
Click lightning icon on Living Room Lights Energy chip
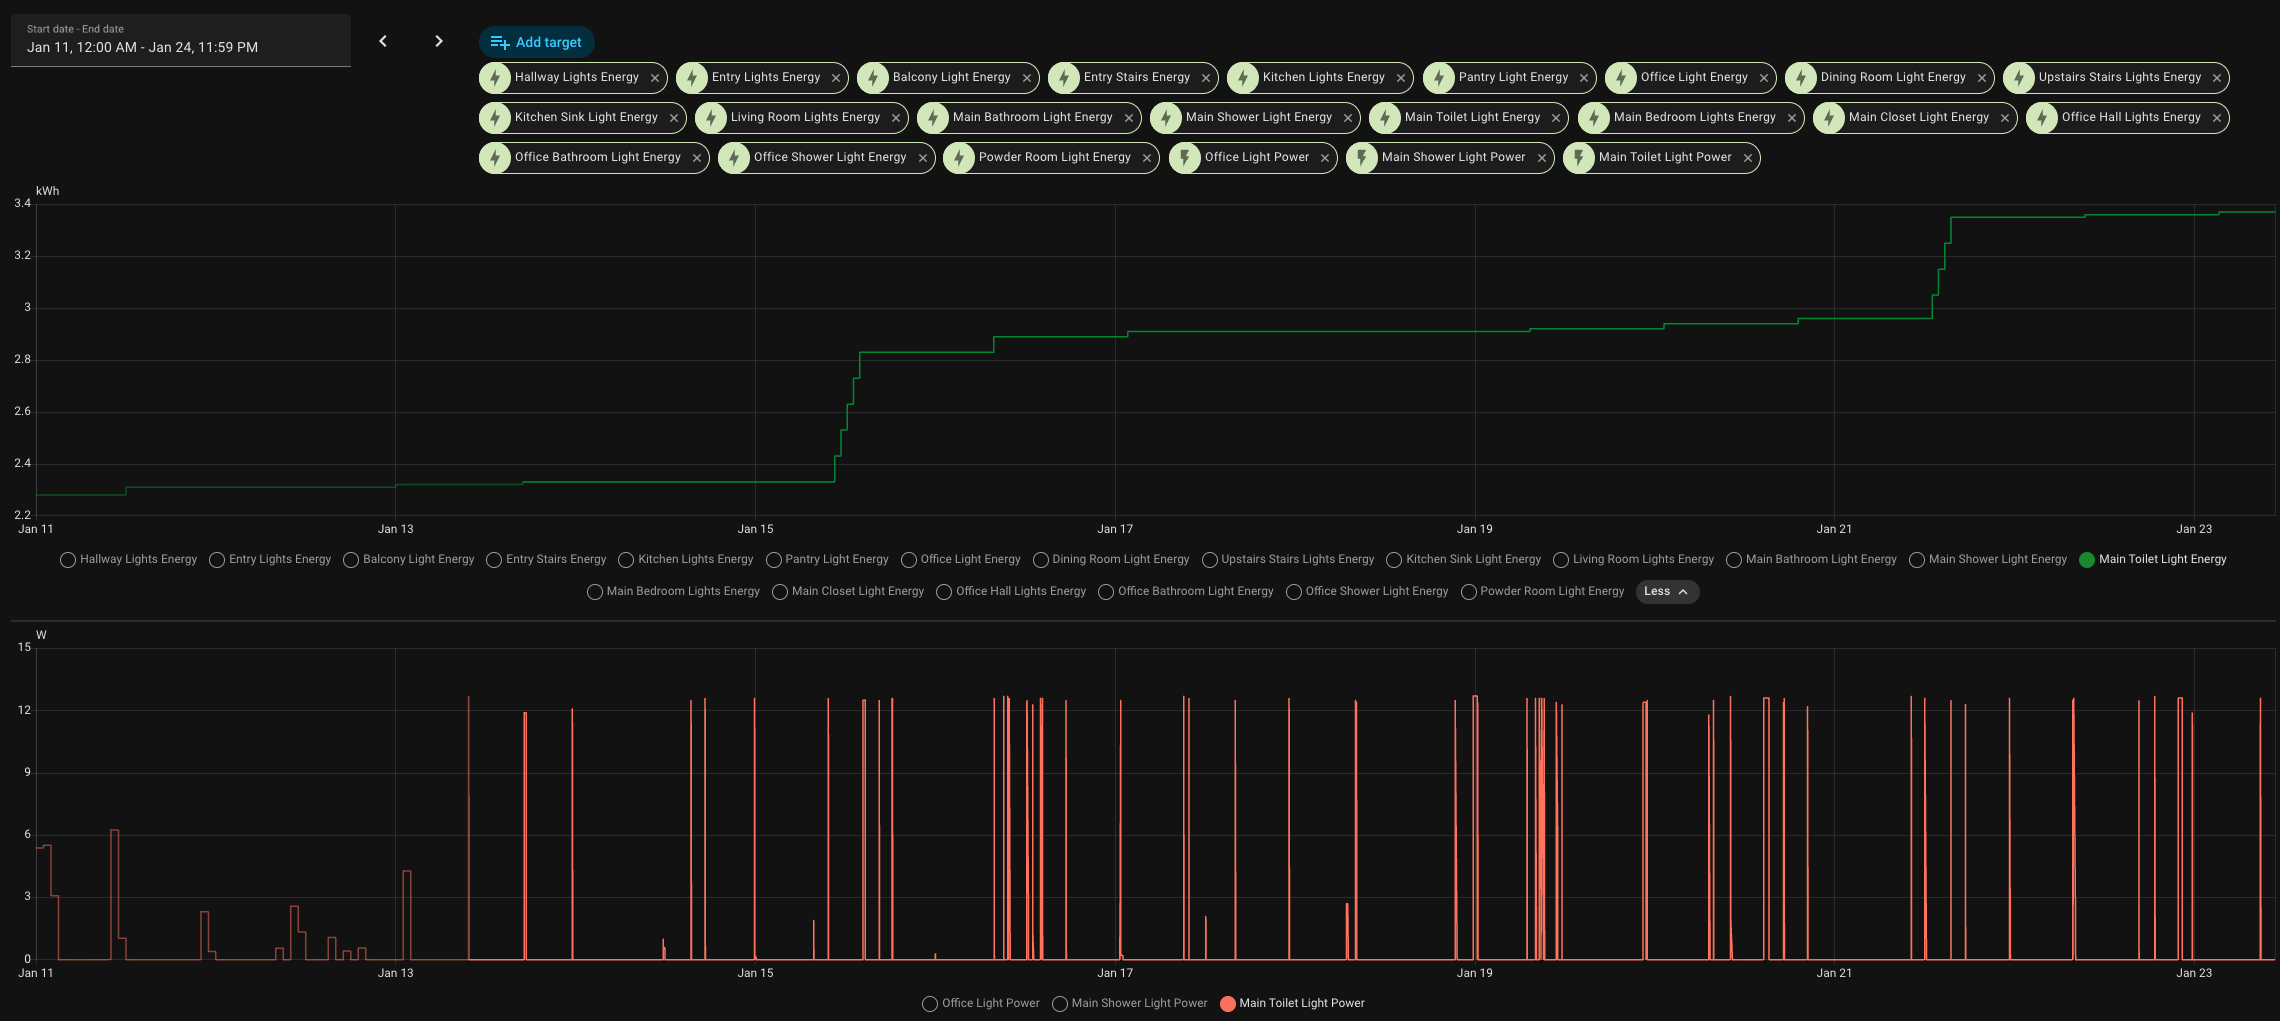(x=711, y=118)
